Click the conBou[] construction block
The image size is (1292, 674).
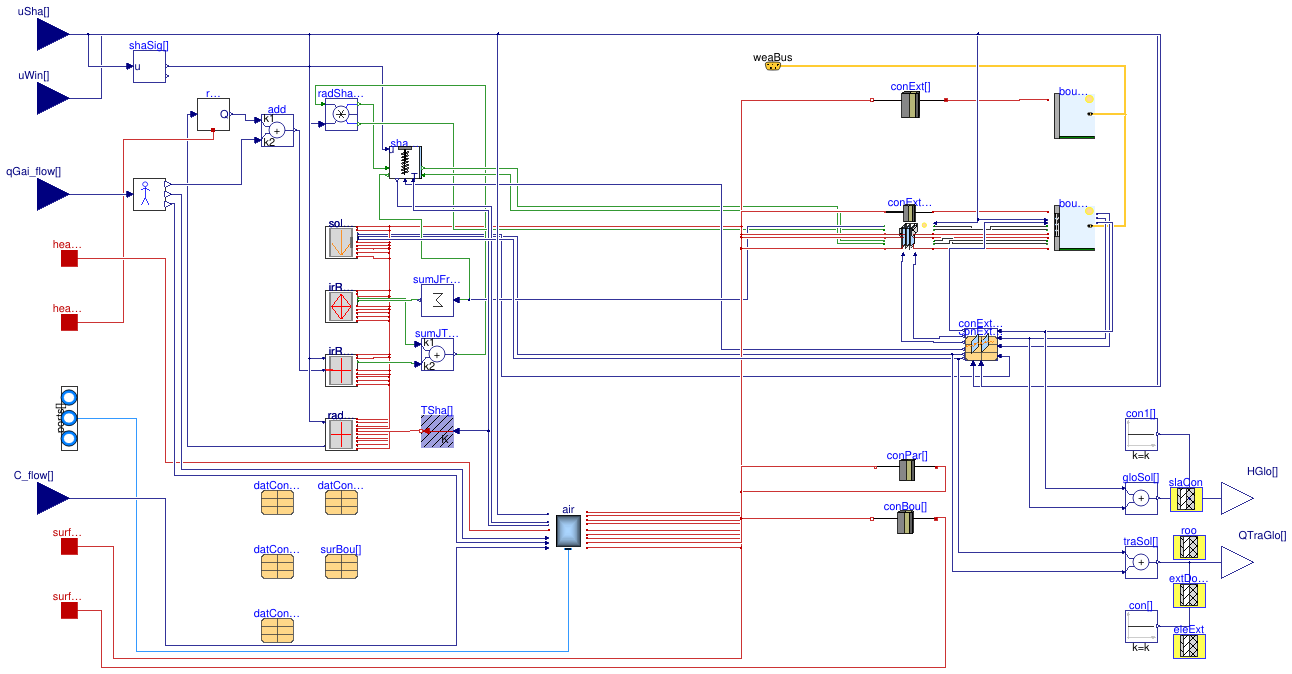pyautogui.click(x=907, y=523)
